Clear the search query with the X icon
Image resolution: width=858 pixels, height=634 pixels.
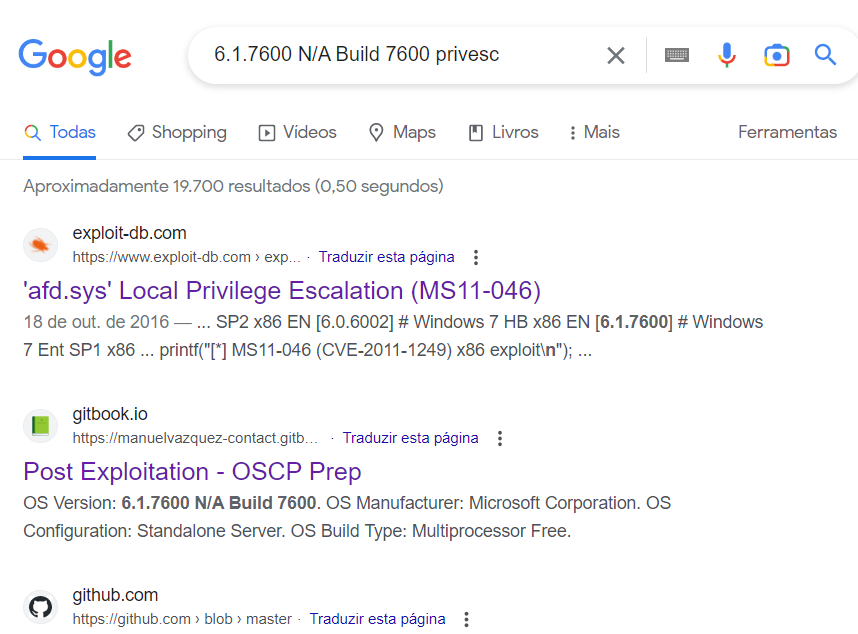pos(616,55)
